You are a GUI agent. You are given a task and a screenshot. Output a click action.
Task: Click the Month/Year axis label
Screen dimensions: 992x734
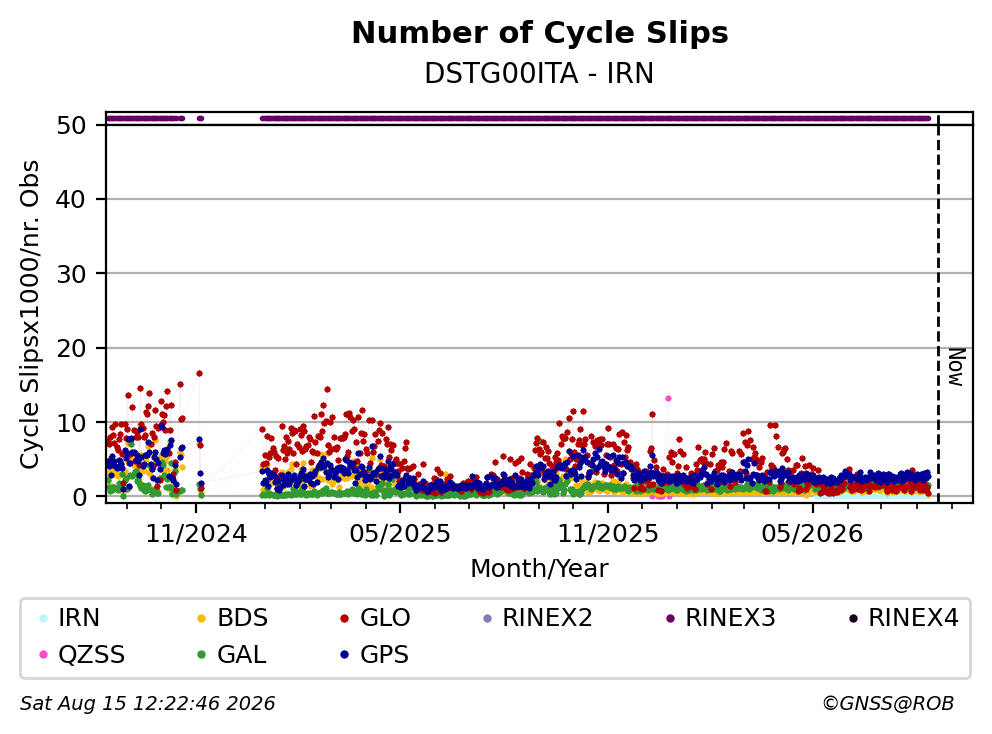tap(539, 569)
